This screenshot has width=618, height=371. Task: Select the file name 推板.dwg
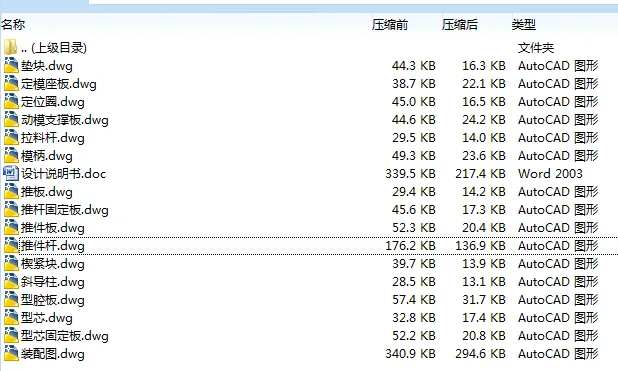(47, 192)
